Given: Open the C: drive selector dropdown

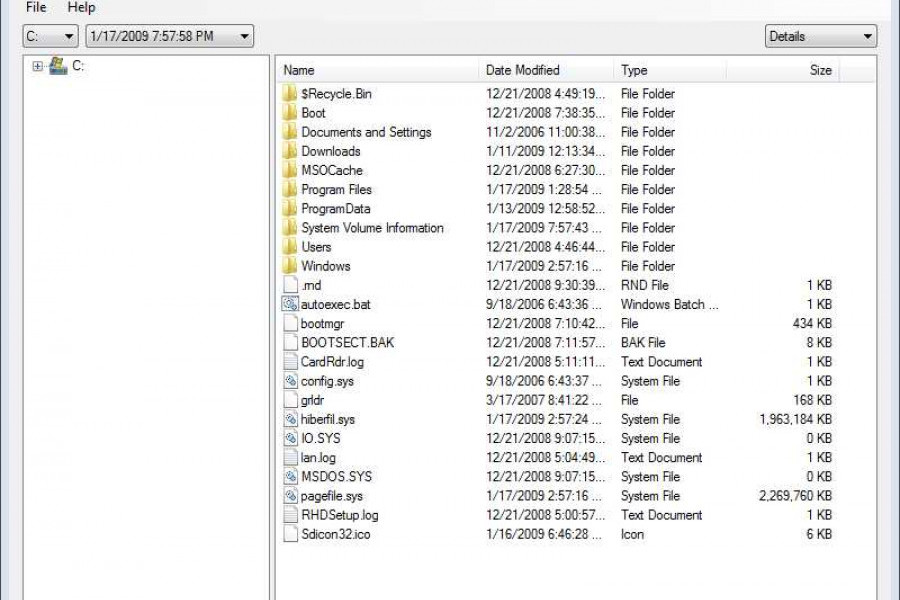Looking at the screenshot, I should pos(50,37).
